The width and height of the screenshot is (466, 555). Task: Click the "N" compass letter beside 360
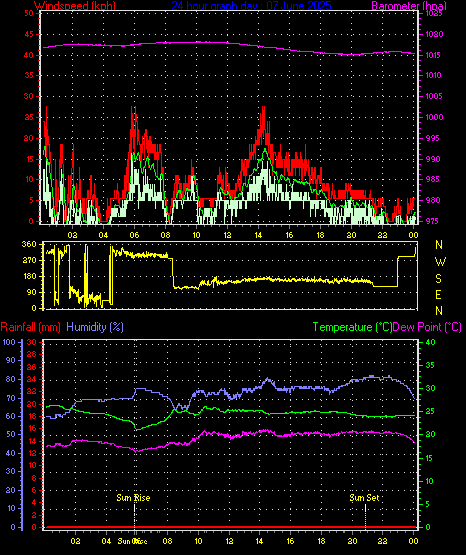(439, 245)
